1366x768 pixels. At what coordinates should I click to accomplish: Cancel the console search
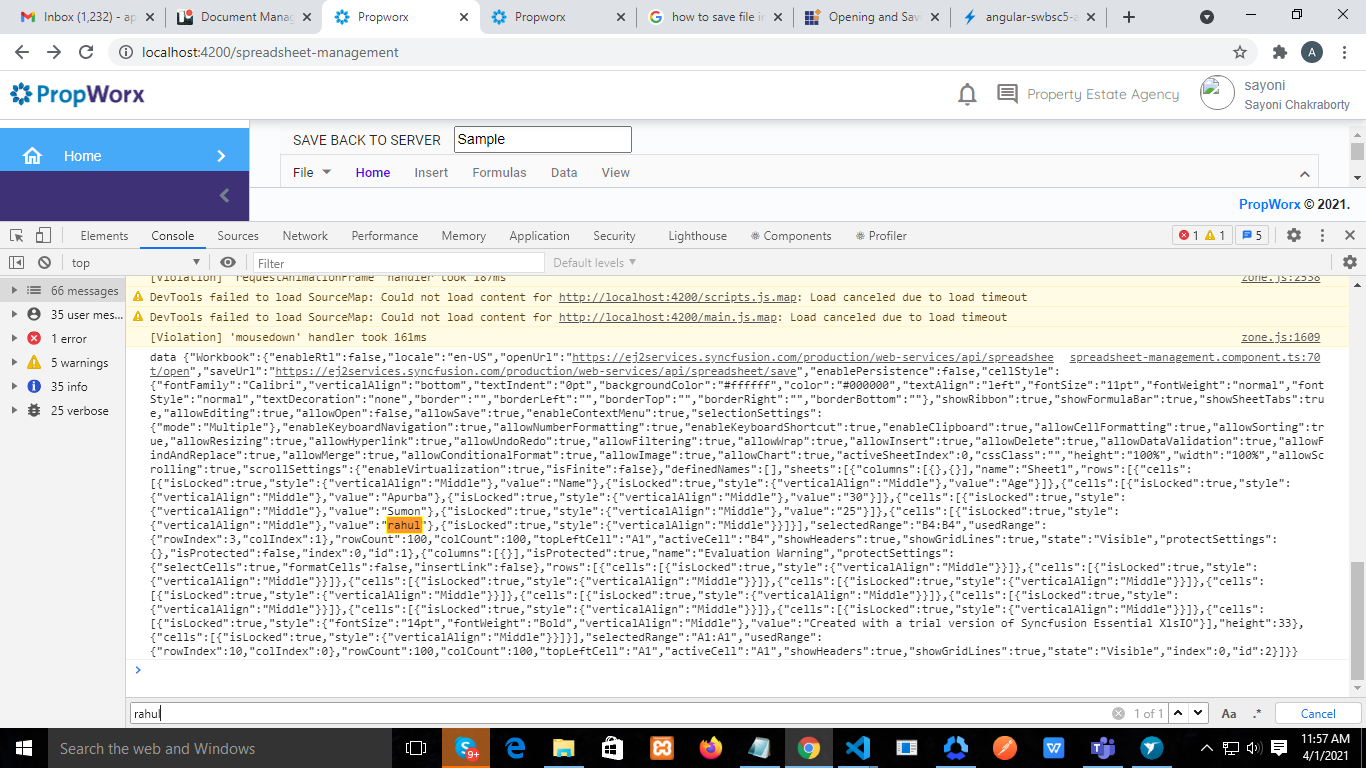pos(1317,714)
